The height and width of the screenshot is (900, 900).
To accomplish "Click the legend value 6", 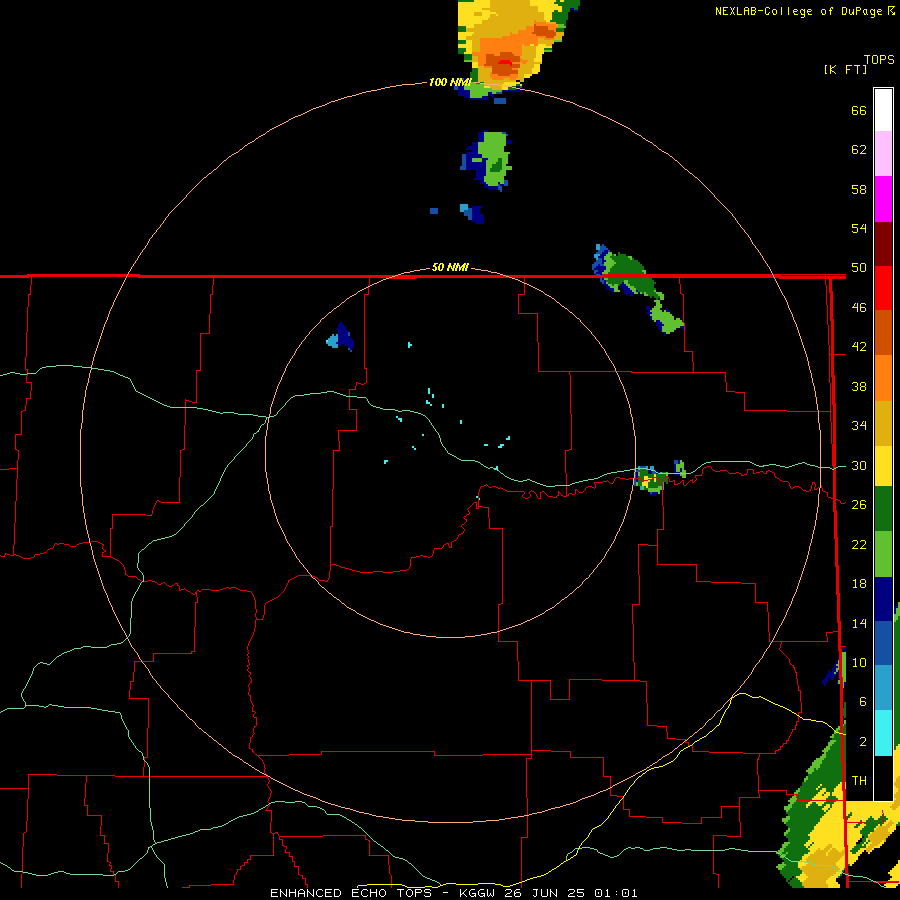I will click(x=863, y=702).
